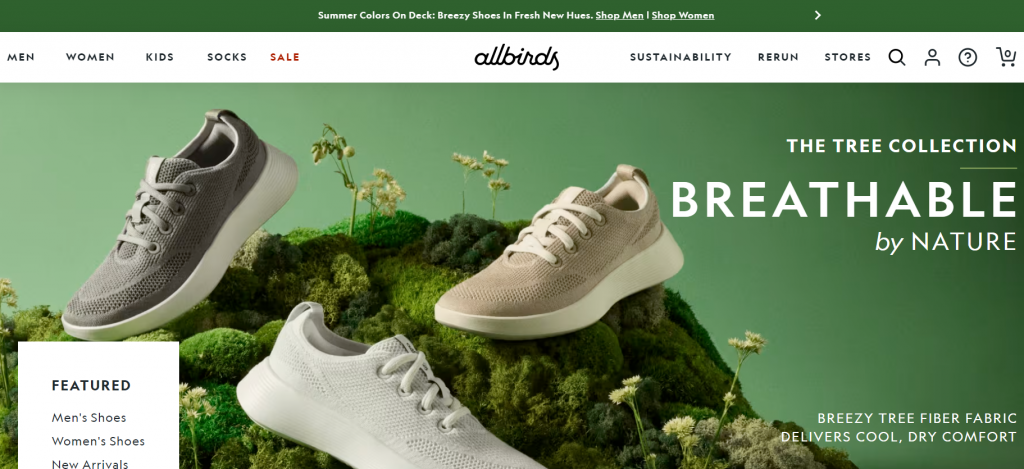Click the Breathable by Nature hero heading

pyautogui.click(x=843, y=216)
